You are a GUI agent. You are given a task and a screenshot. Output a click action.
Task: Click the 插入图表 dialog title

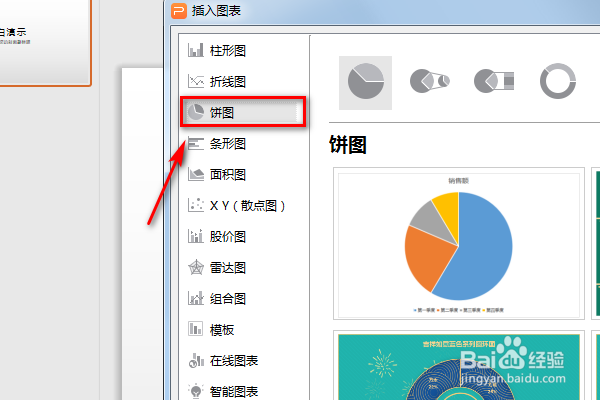pyautogui.click(x=216, y=11)
